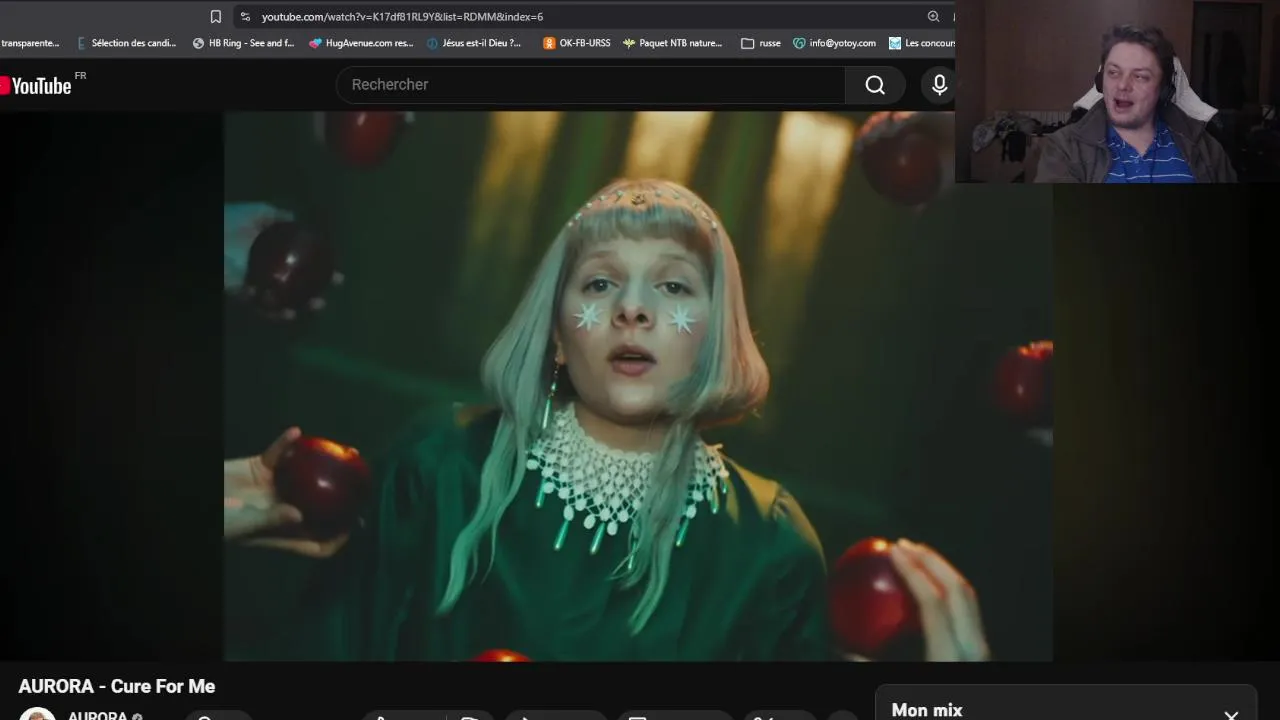The image size is (1280, 720).
Task: Click the video title 'AURORA - Cure For Me'
Action: click(x=117, y=686)
